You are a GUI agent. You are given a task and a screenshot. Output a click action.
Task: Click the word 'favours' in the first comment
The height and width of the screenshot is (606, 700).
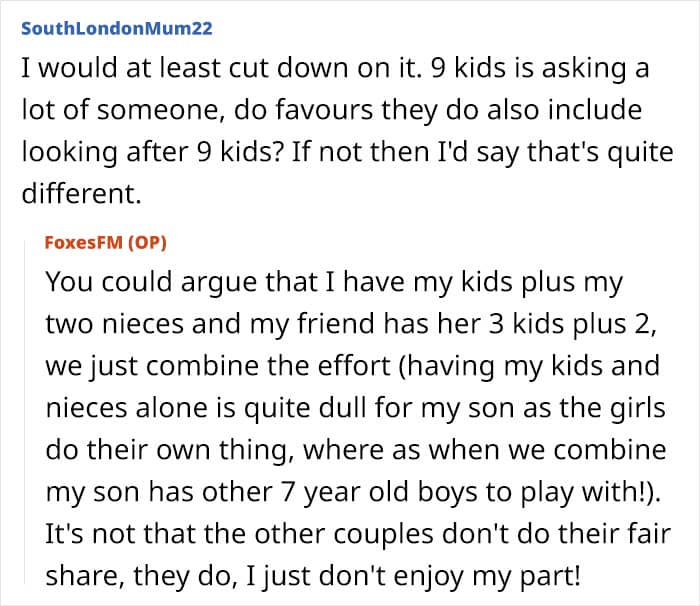click(324, 110)
